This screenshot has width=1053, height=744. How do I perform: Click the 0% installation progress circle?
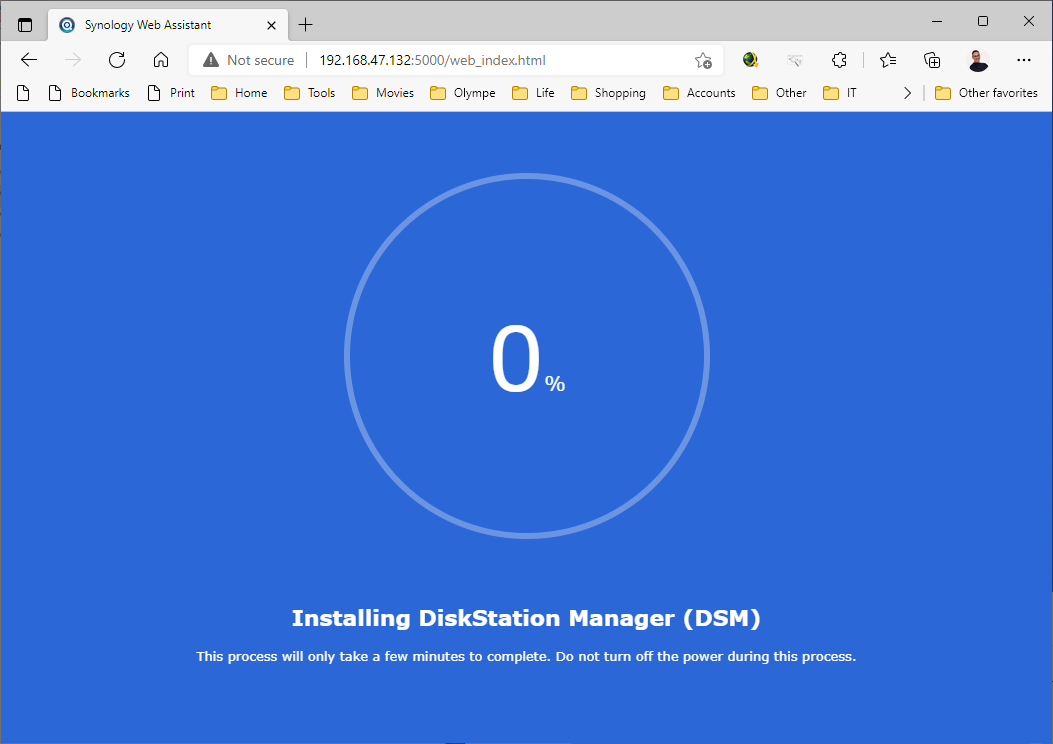tap(527, 356)
